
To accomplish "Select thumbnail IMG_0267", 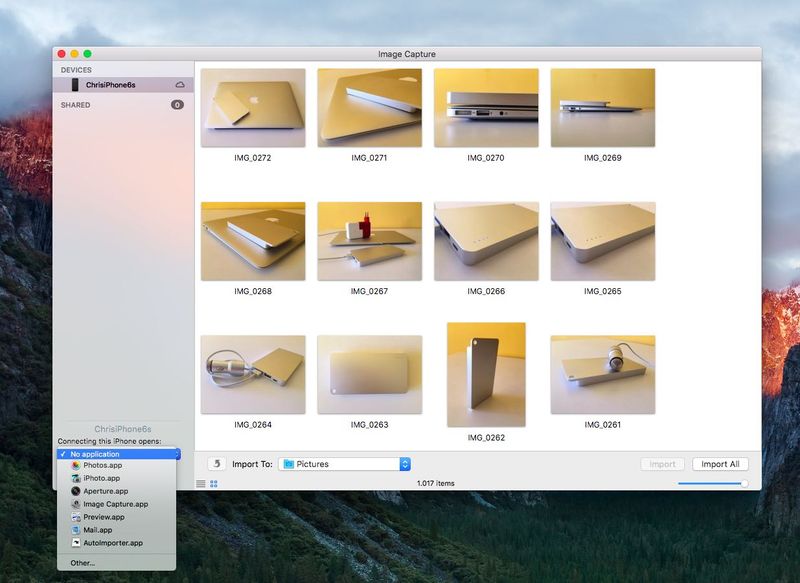I will [369, 241].
